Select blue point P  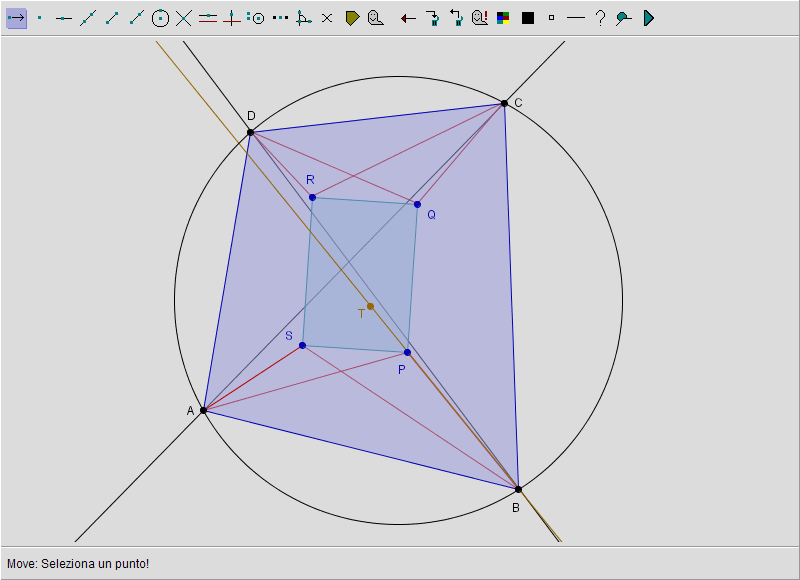407,352
